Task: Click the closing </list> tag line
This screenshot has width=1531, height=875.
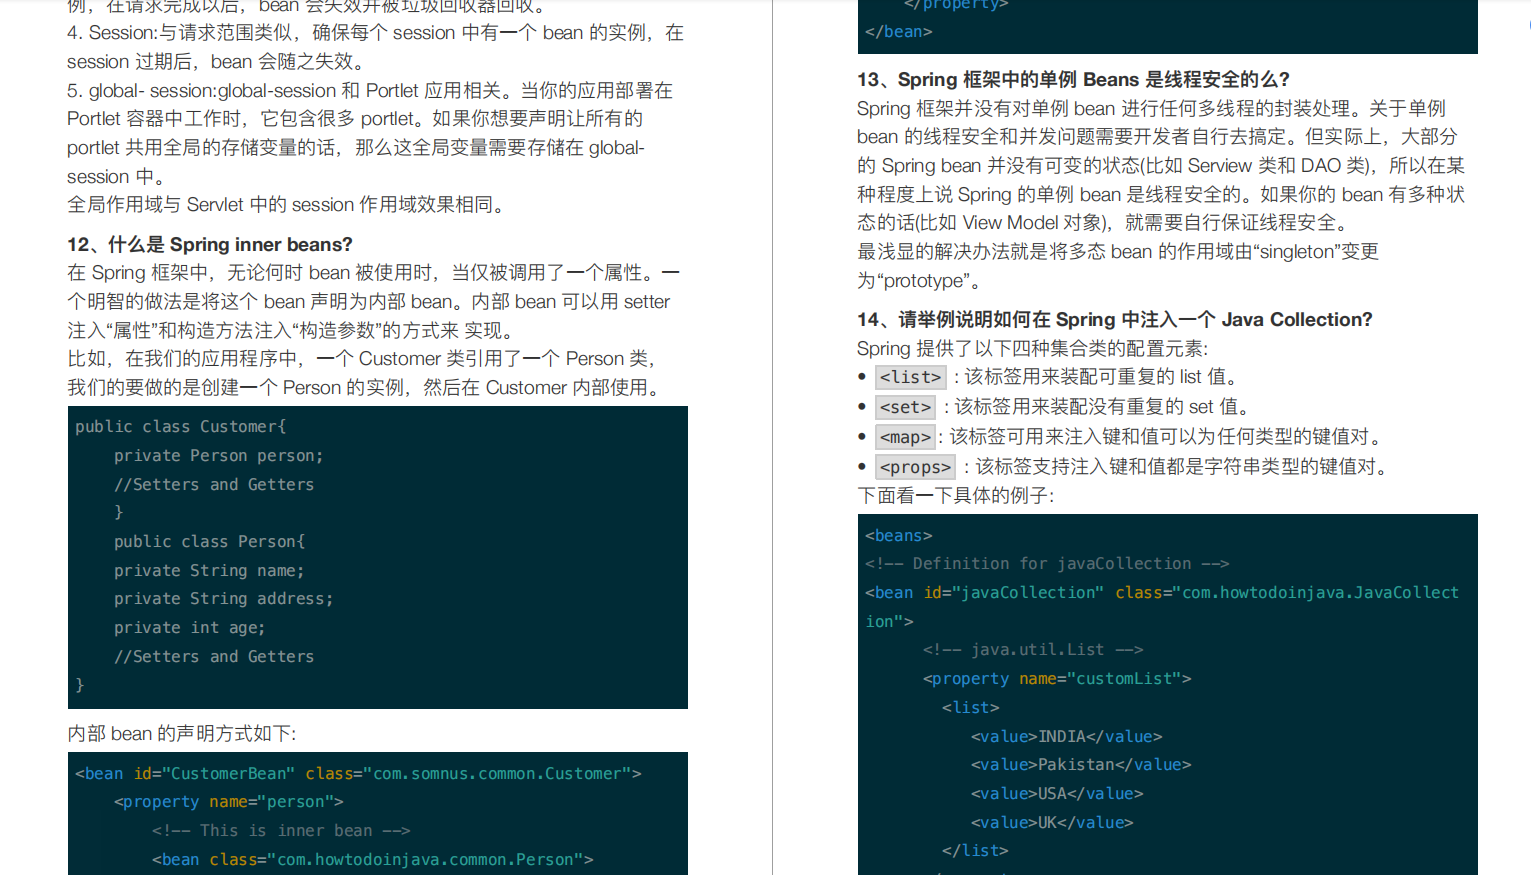Action: point(975,850)
